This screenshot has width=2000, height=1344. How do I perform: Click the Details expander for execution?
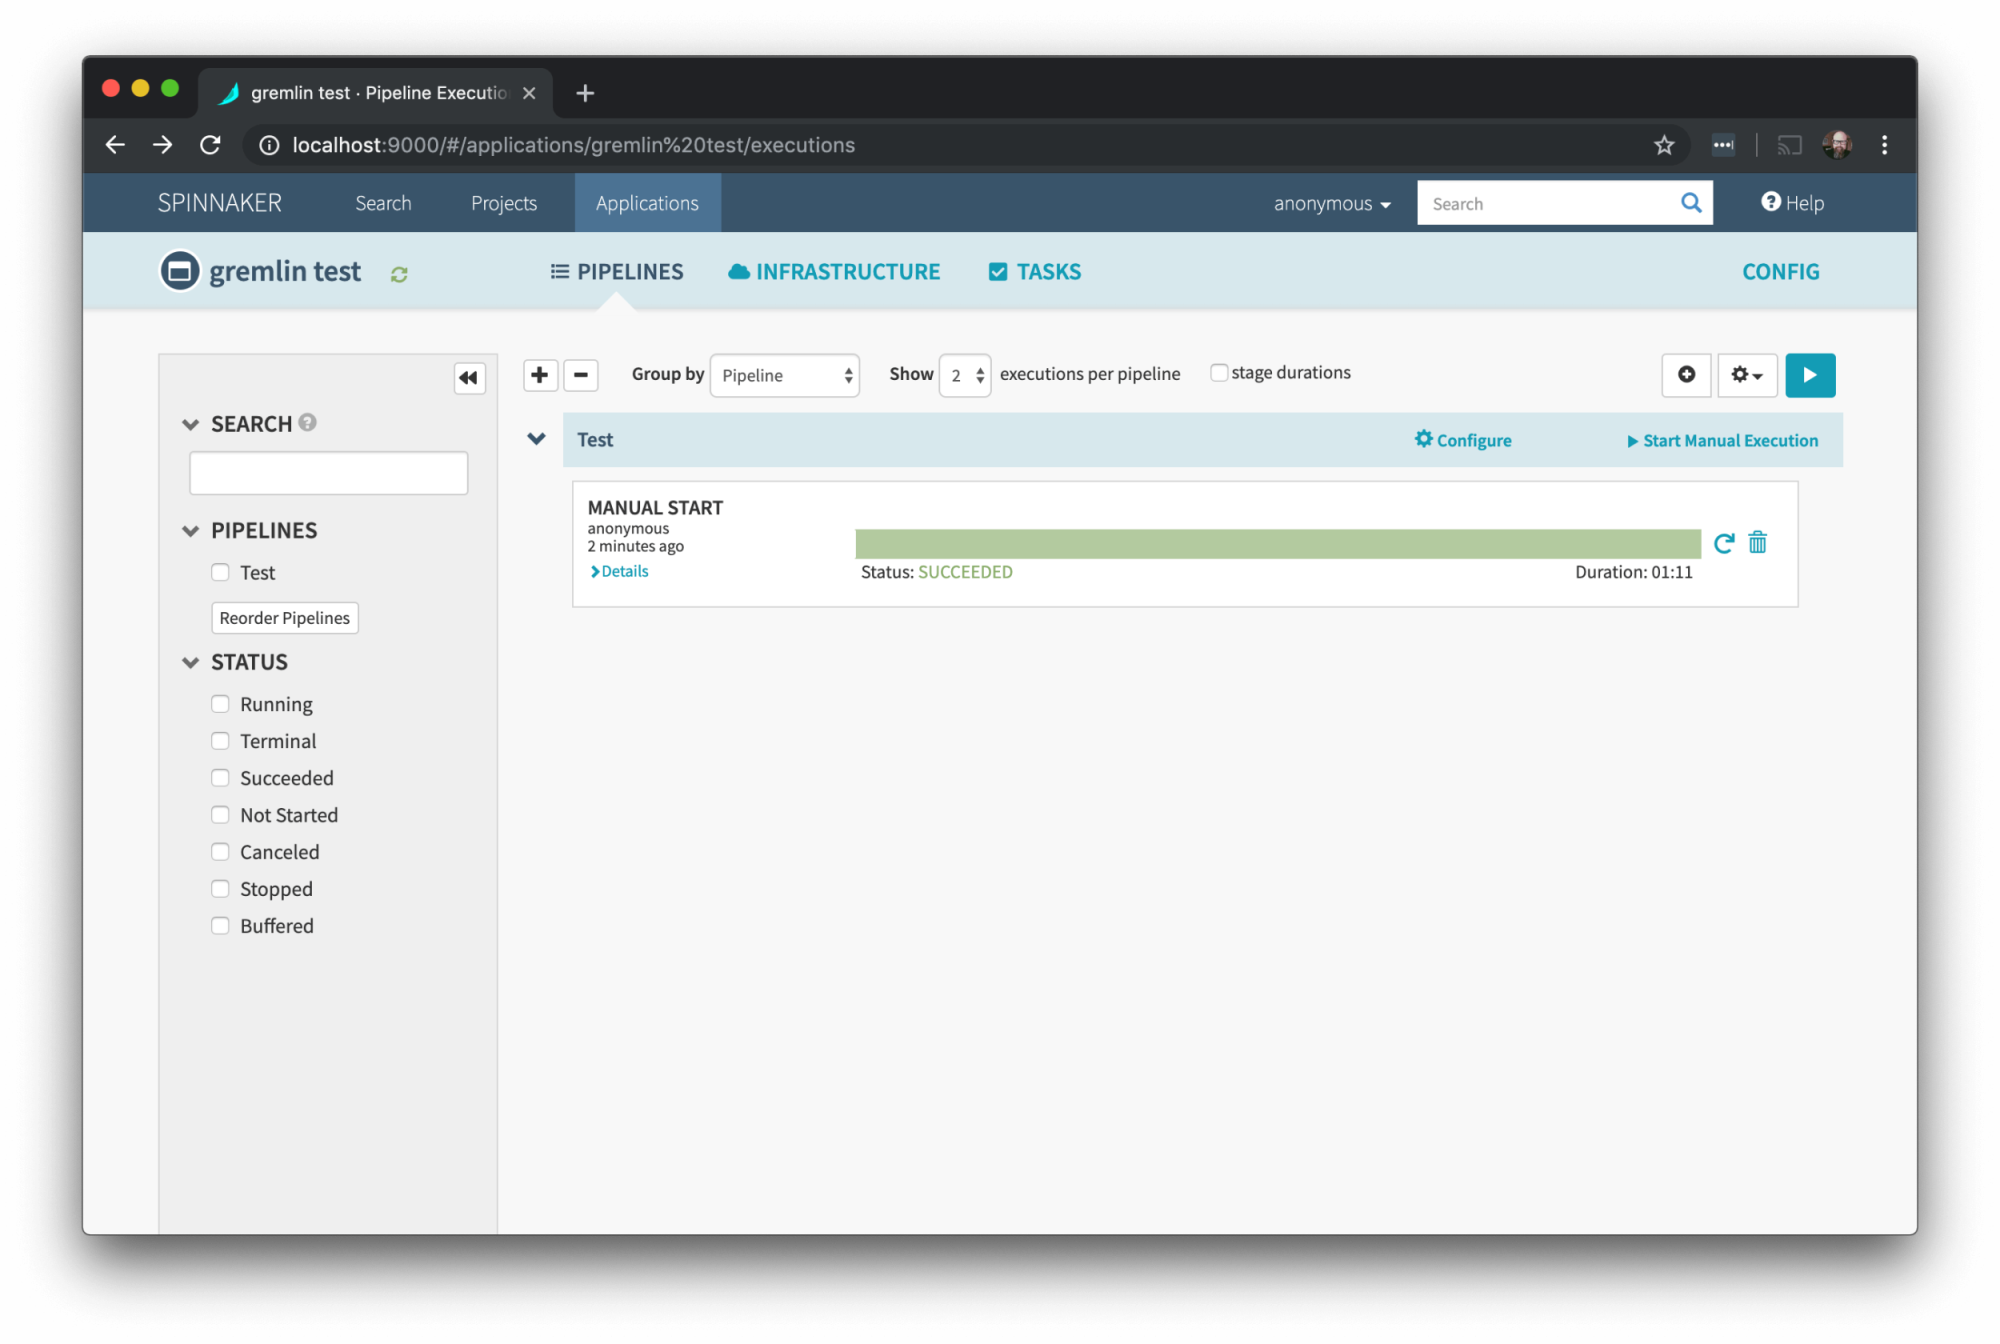click(619, 570)
